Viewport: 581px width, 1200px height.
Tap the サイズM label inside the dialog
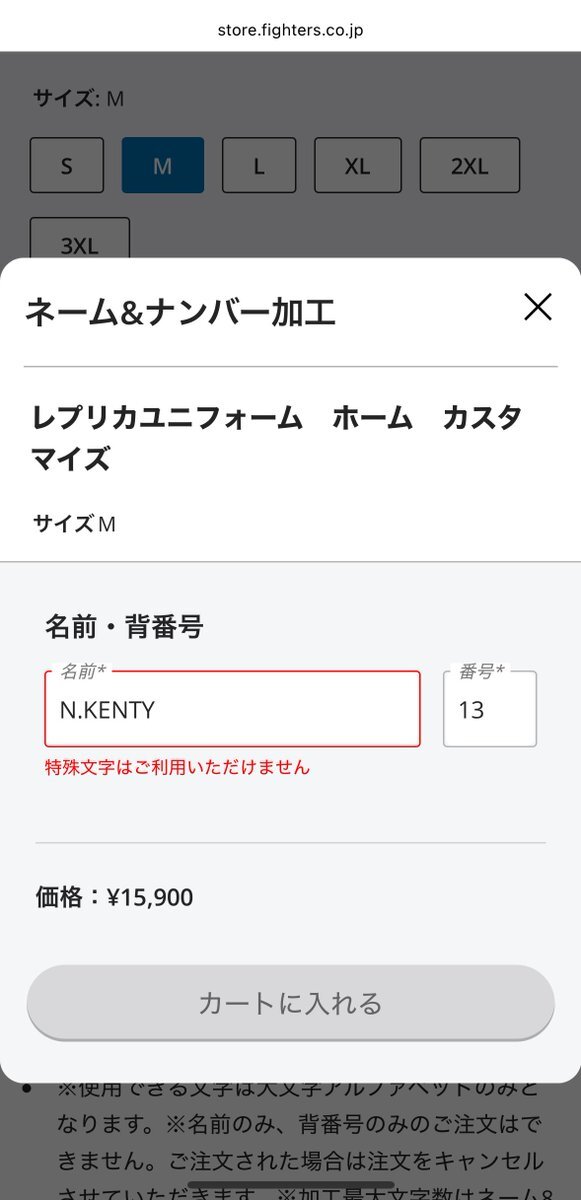pyautogui.click(x=75, y=523)
